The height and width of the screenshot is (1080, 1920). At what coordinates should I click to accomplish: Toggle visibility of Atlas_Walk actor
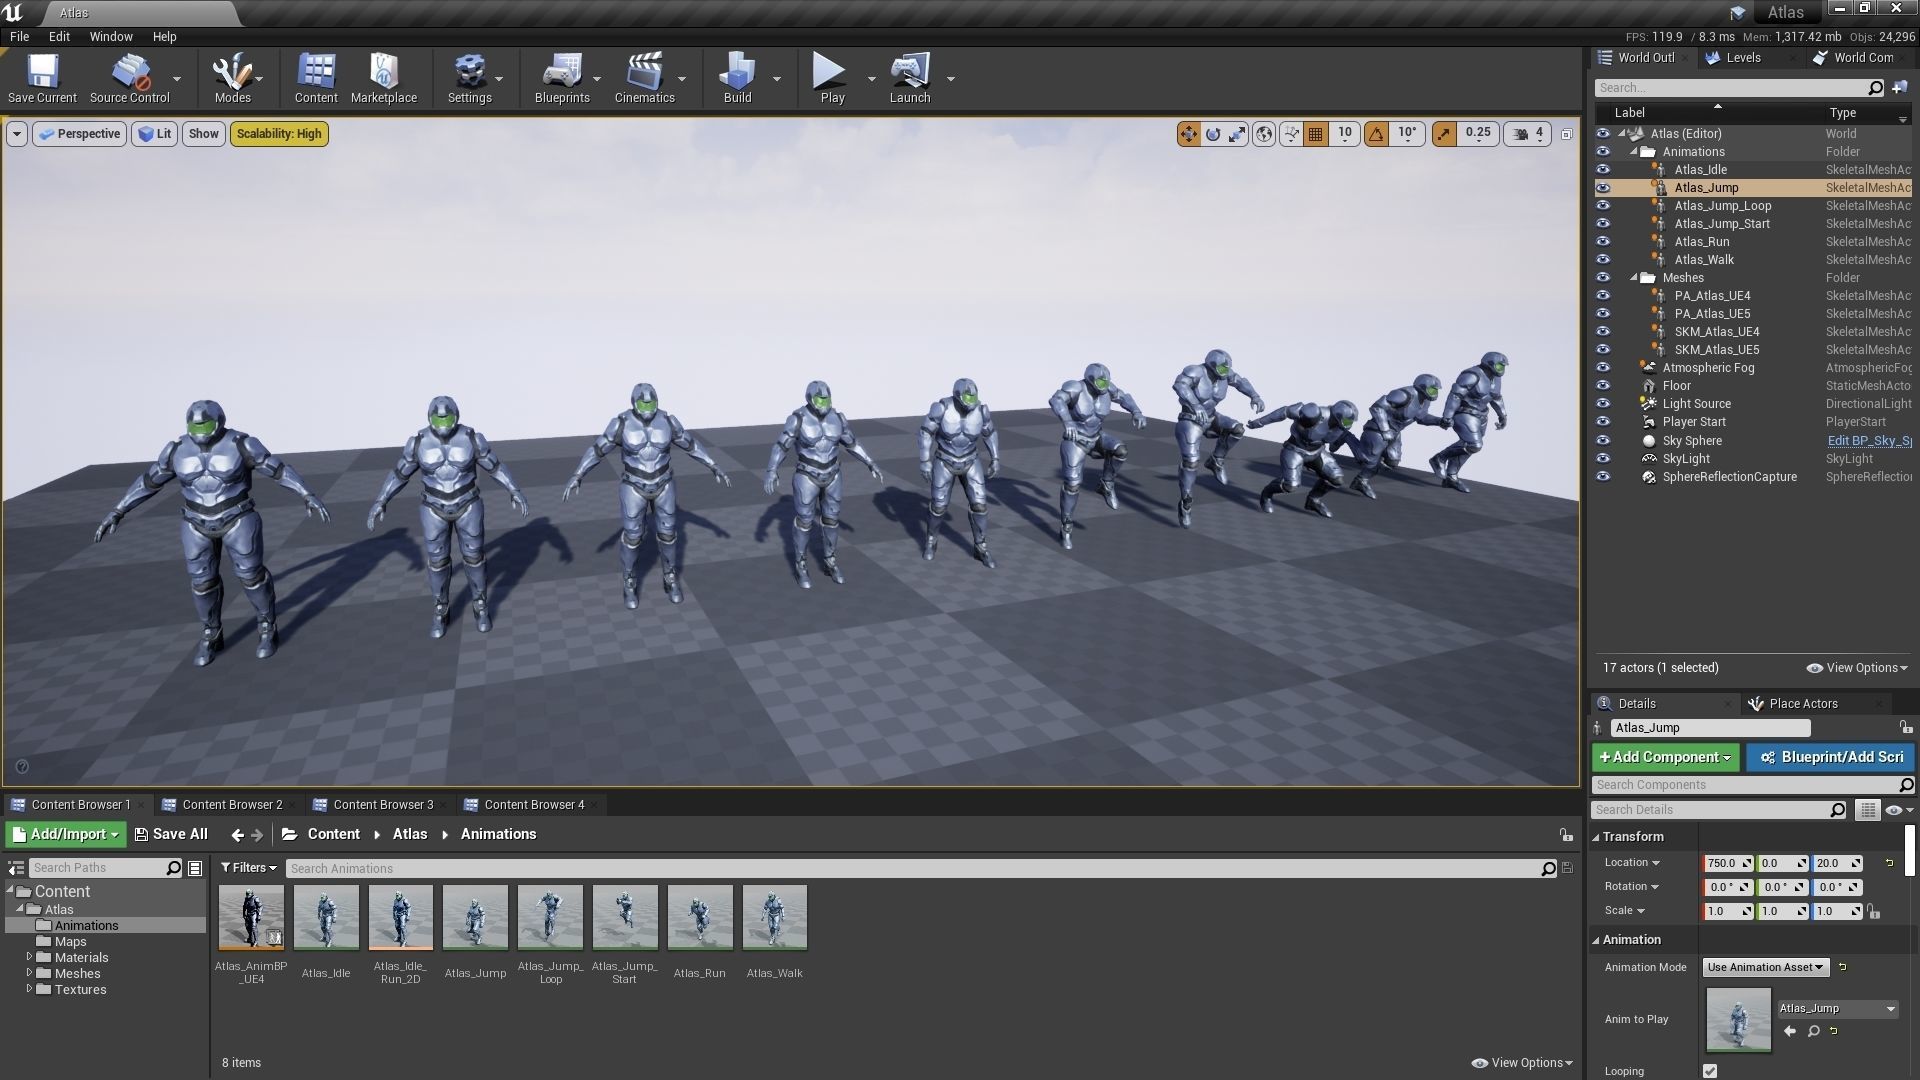[x=1603, y=260]
